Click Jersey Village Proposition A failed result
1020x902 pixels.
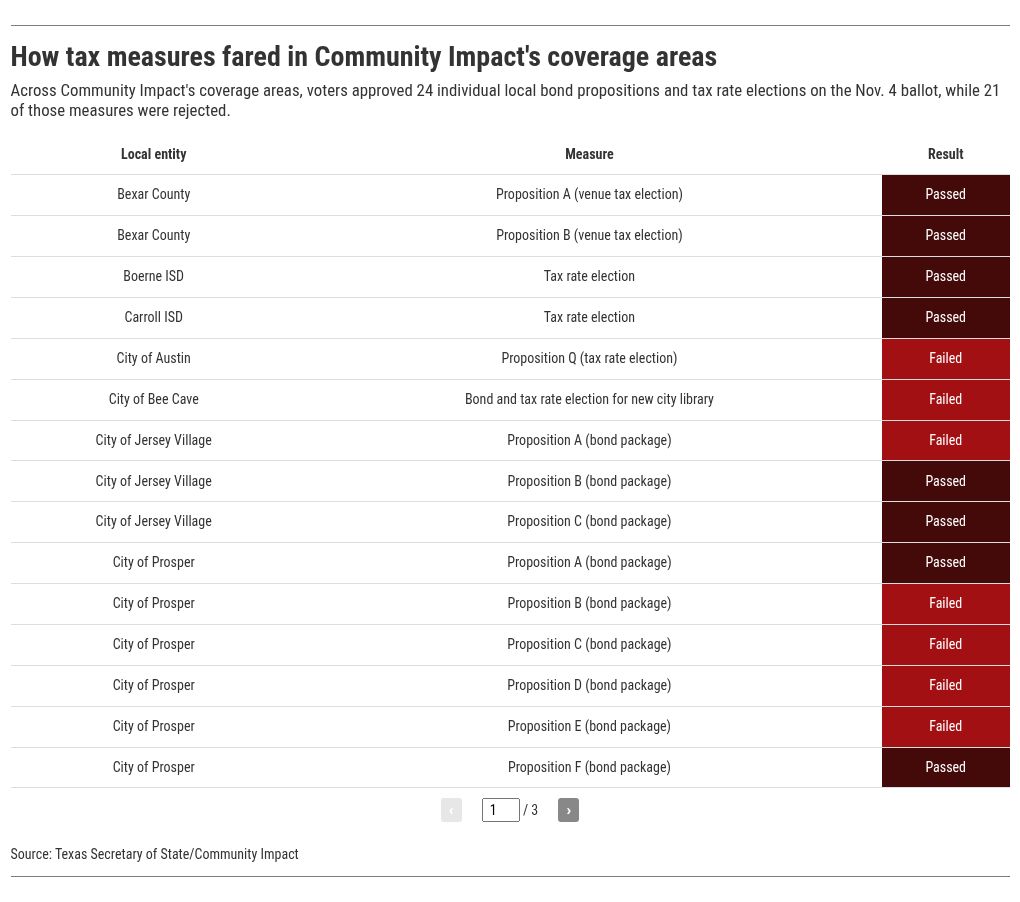(945, 440)
